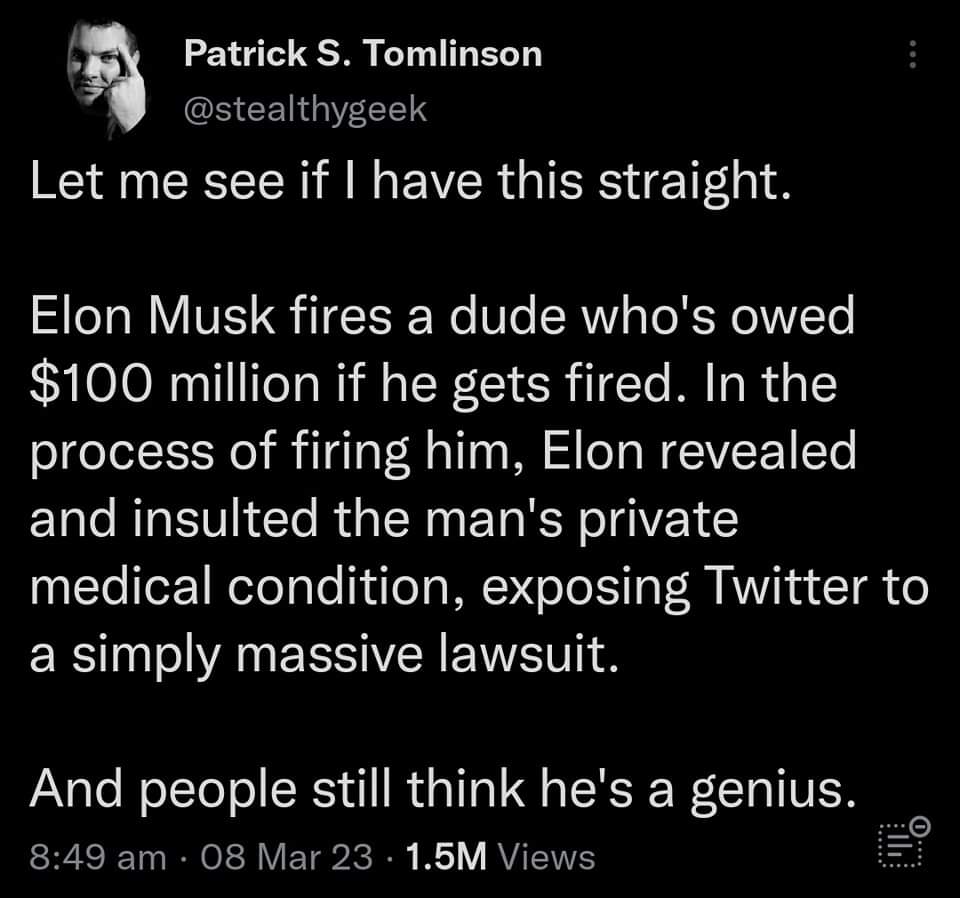Open the three-dot more options menu
This screenshot has height=898, width=960.
pyautogui.click(x=912, y=55)
